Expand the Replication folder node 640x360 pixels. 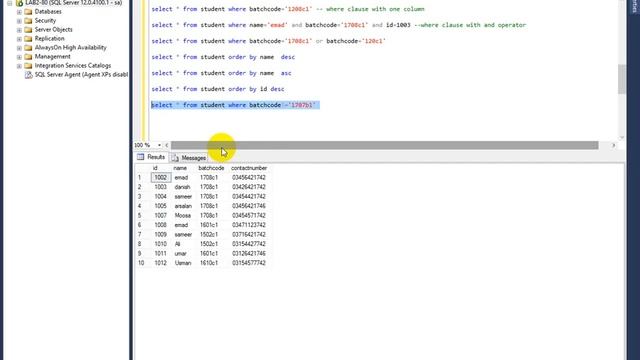[x=19, y=39]
